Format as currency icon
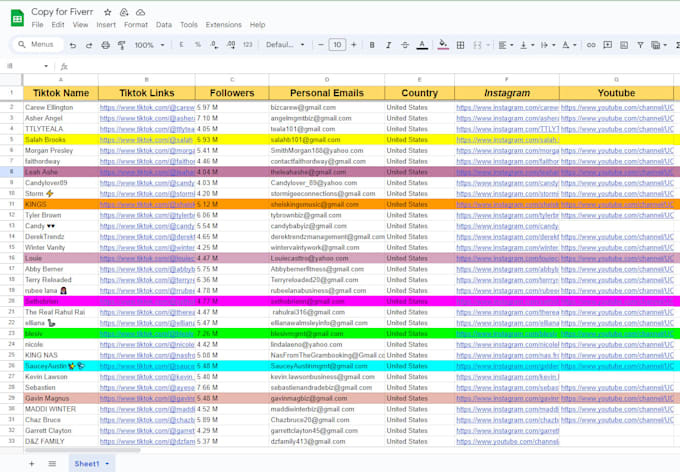Screen dimensions: 680x472 pos(181,45)
